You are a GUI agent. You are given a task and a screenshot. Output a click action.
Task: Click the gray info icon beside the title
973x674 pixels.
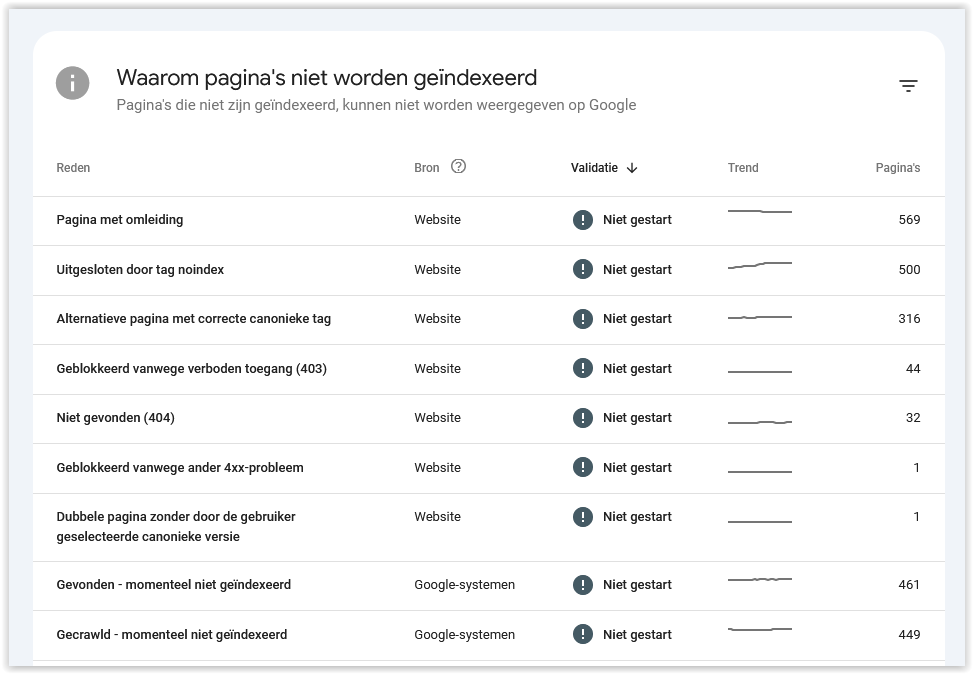[x=73, y=83]
